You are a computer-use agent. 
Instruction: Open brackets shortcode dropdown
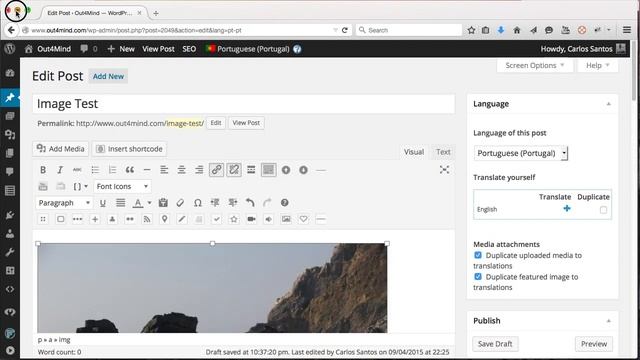(80, 187)
